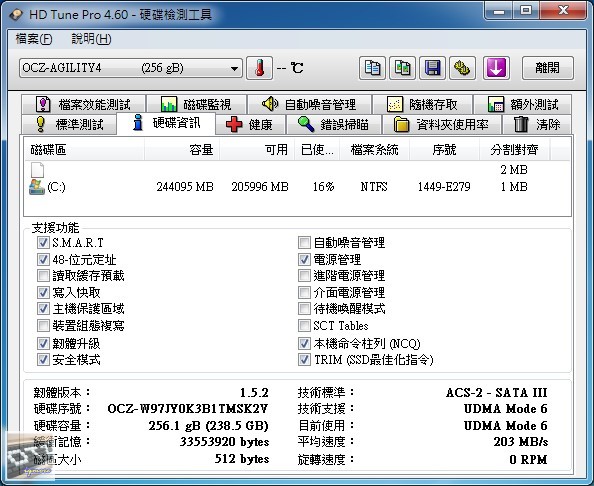594x486 pixels.
Task: Toggle the S.M.A.R.T checkbox
Action: click(43, 242)
